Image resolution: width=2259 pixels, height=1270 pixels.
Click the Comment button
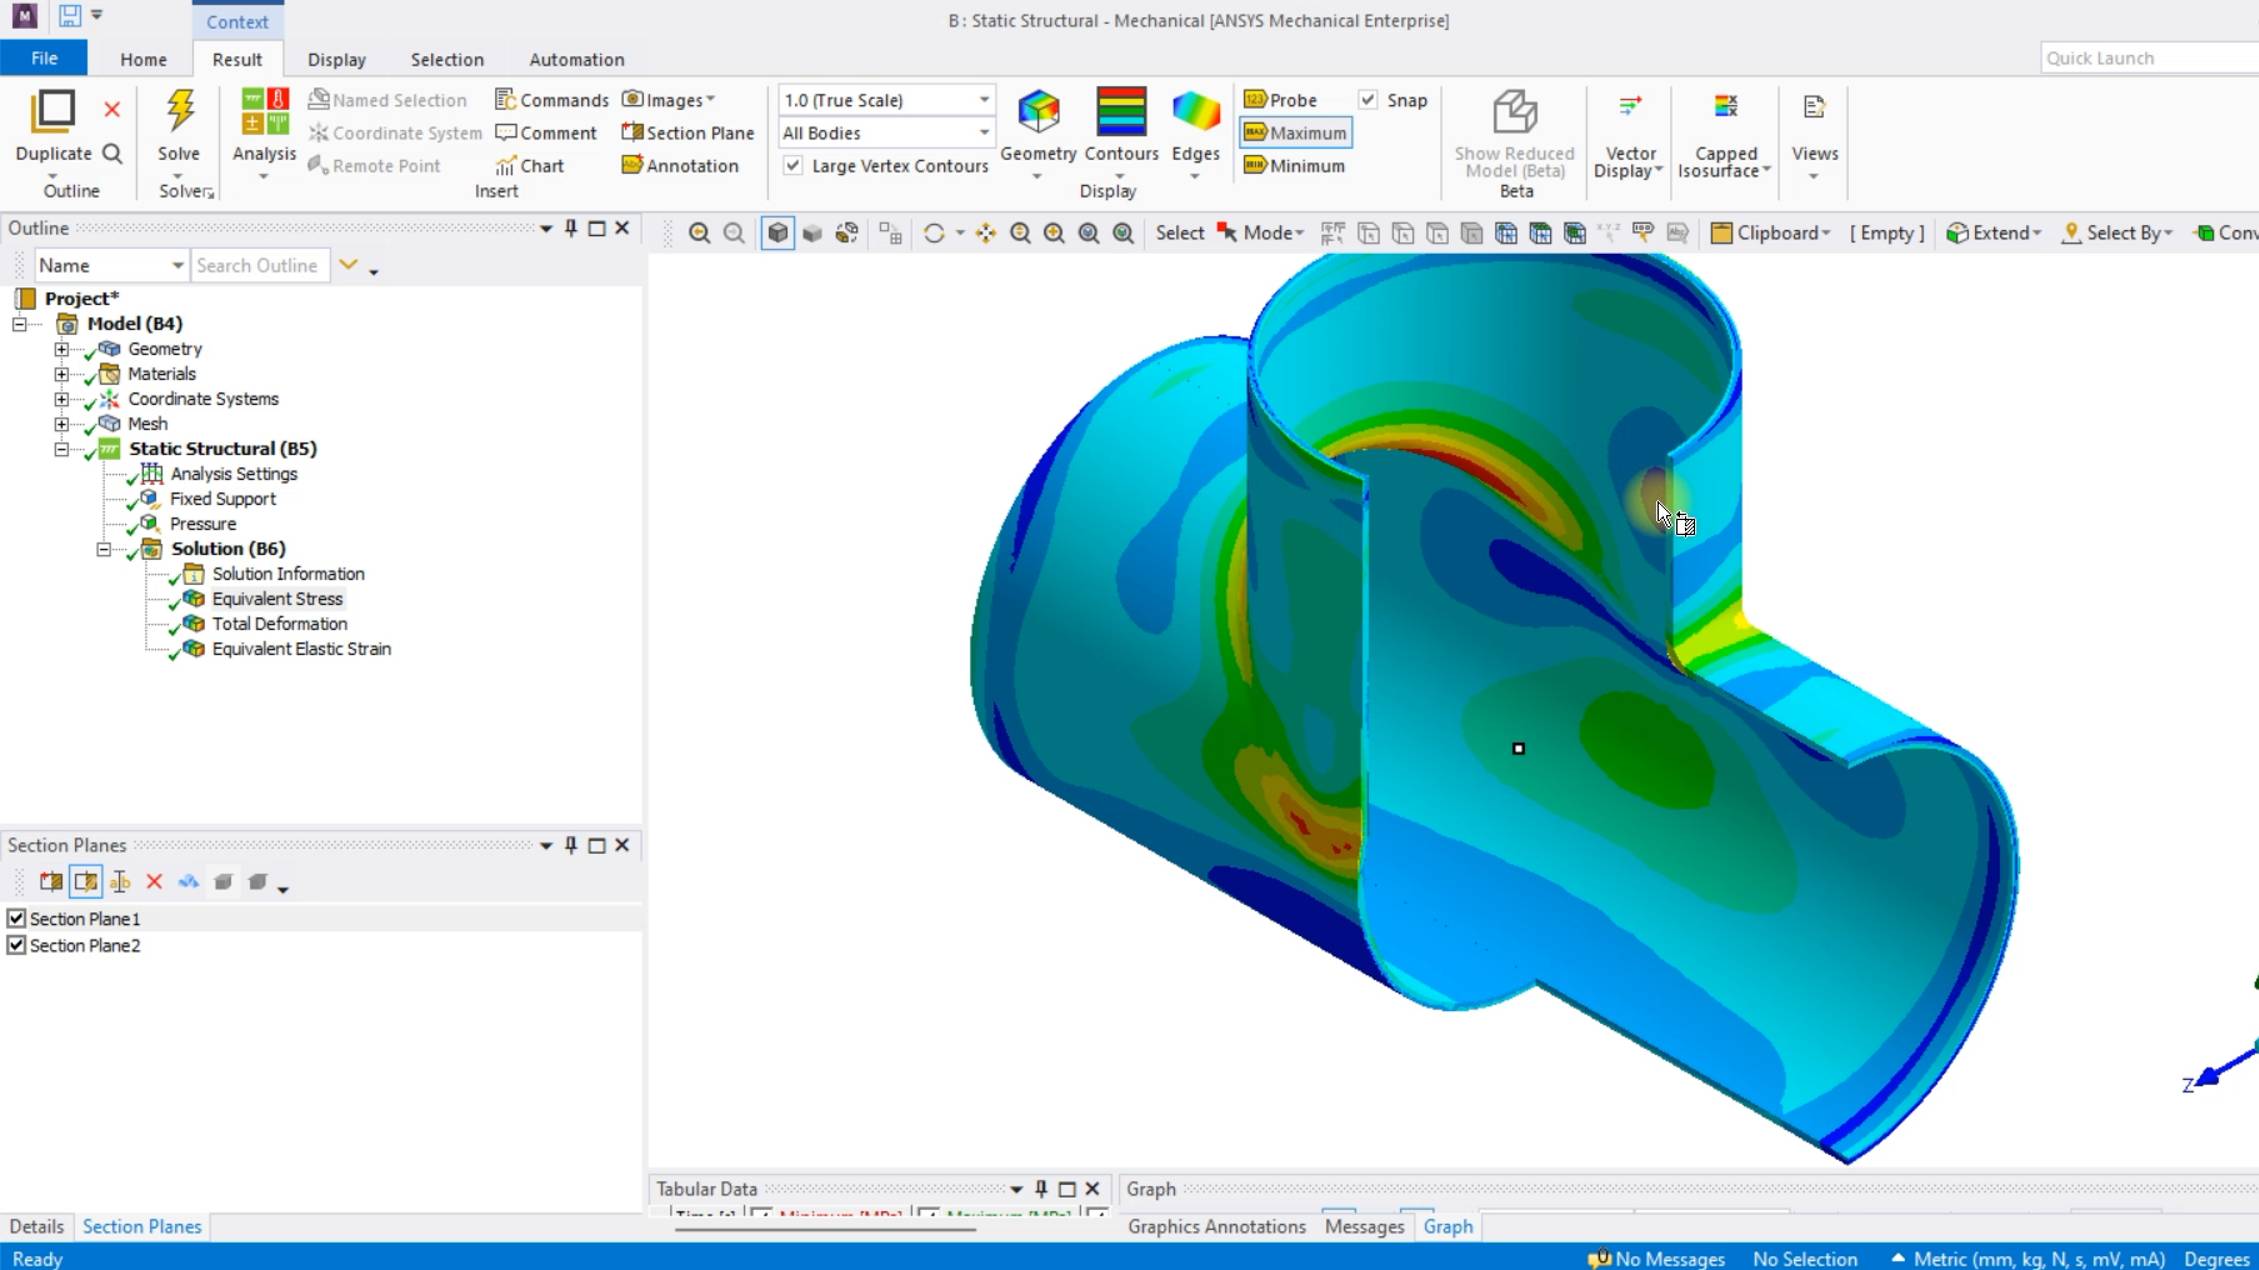click(x=546, y=133)
